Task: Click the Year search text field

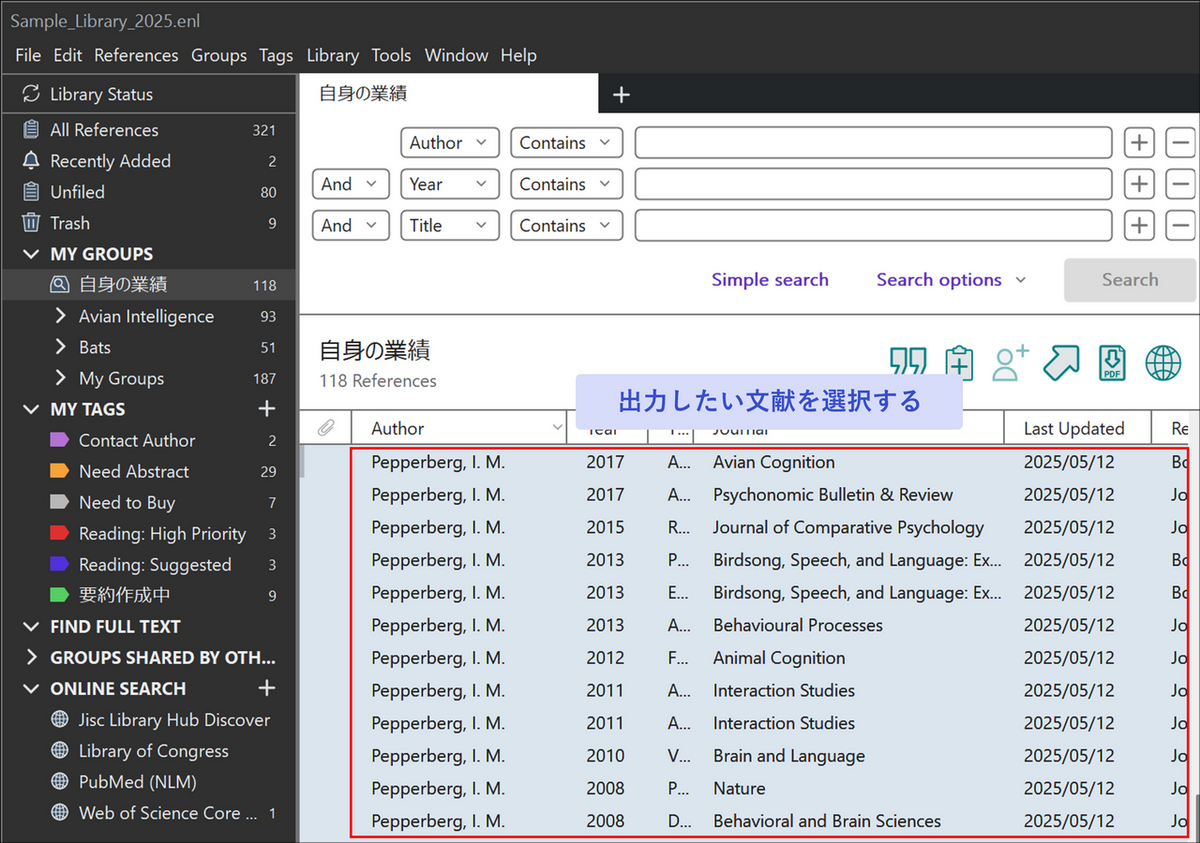Action: [873, 184]
